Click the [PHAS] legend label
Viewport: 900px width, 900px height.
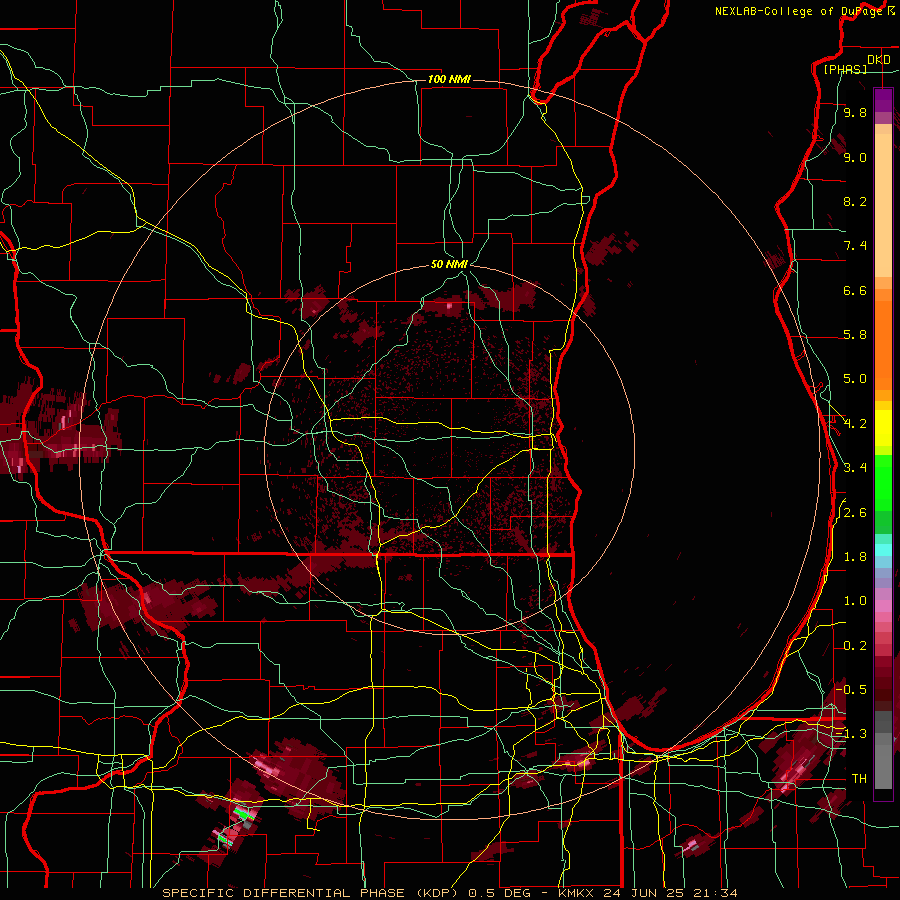point(845,69)
